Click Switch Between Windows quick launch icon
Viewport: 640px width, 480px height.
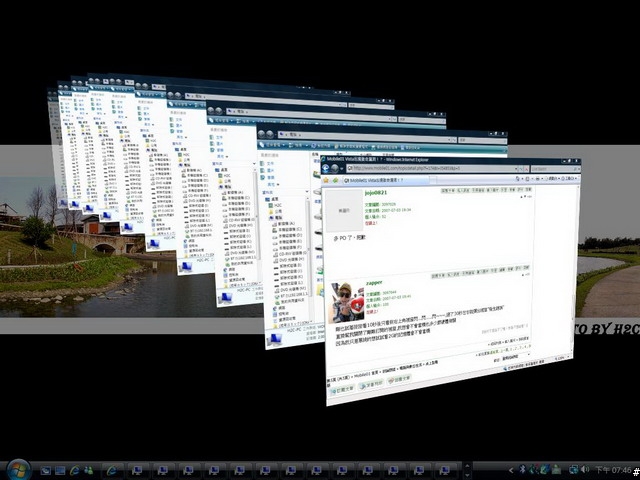tap(60, 471)
